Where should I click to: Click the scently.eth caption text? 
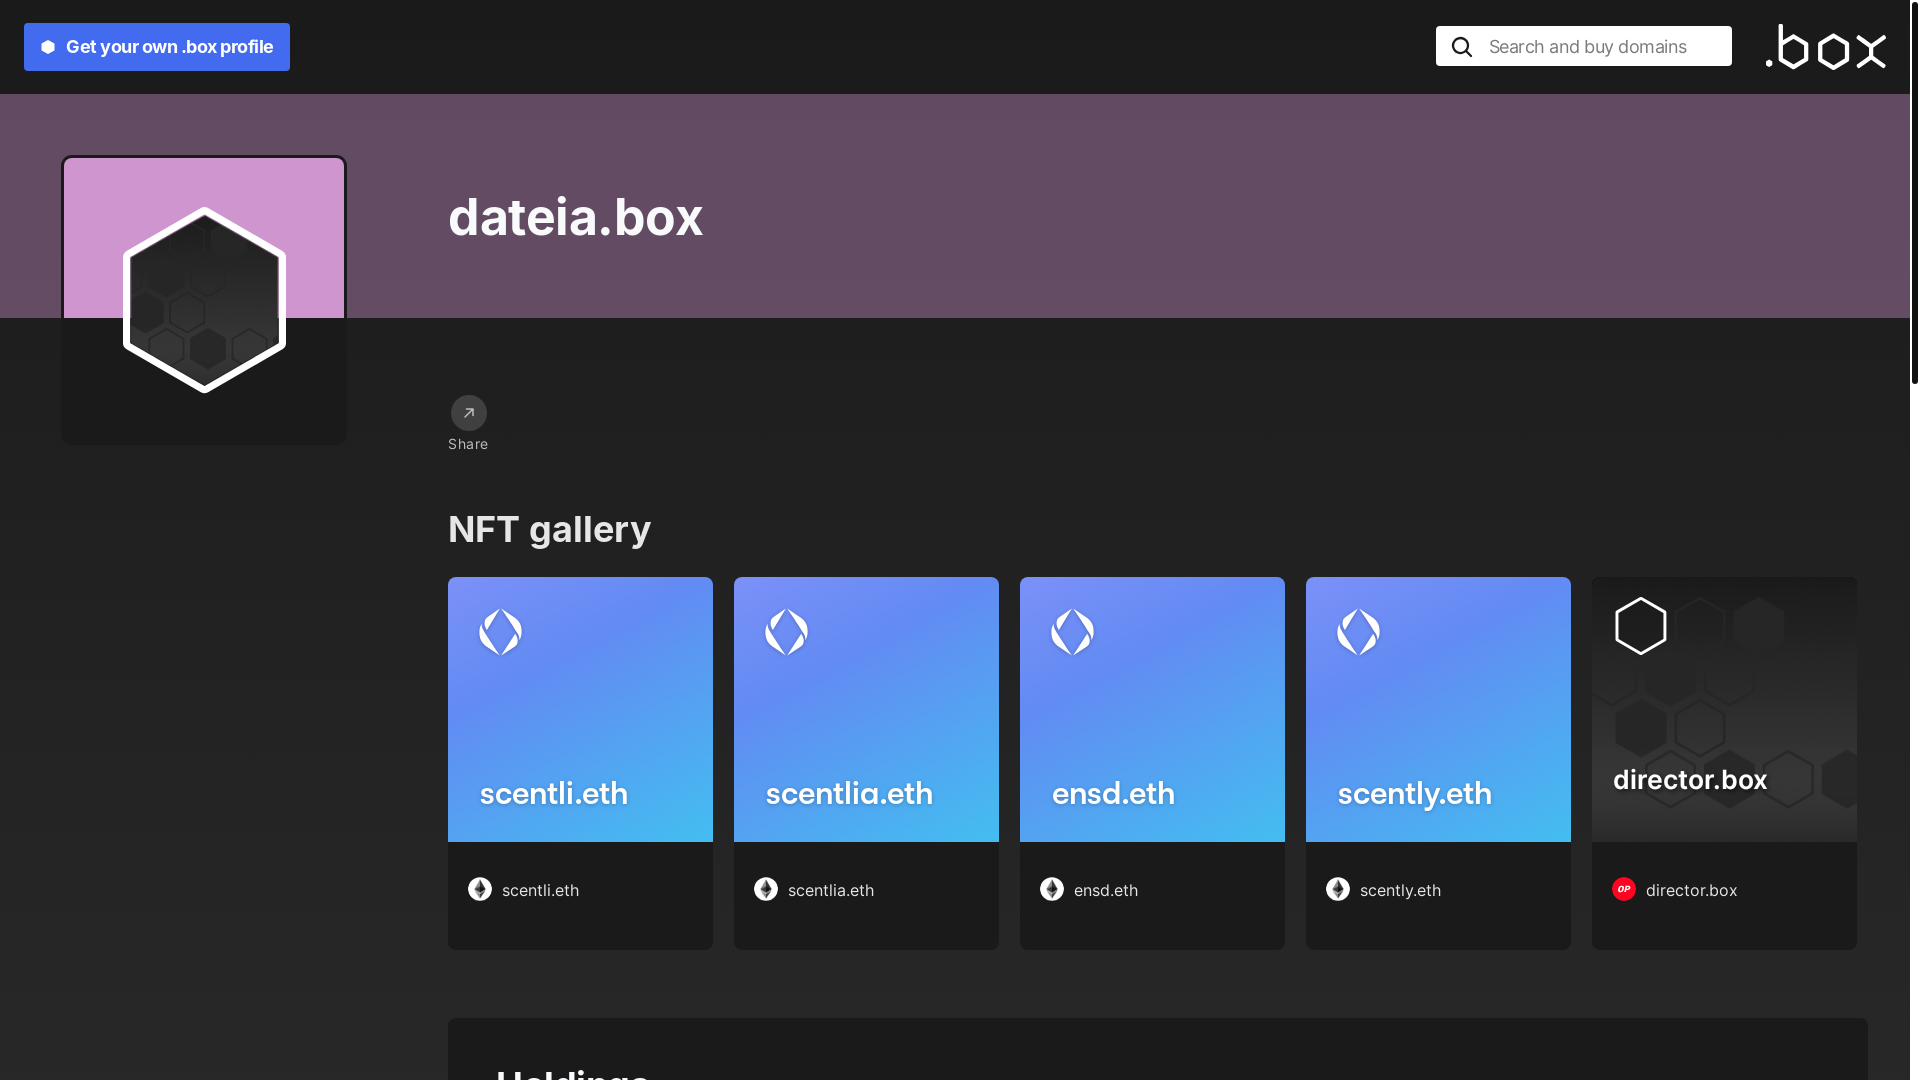coord(1400,890)
